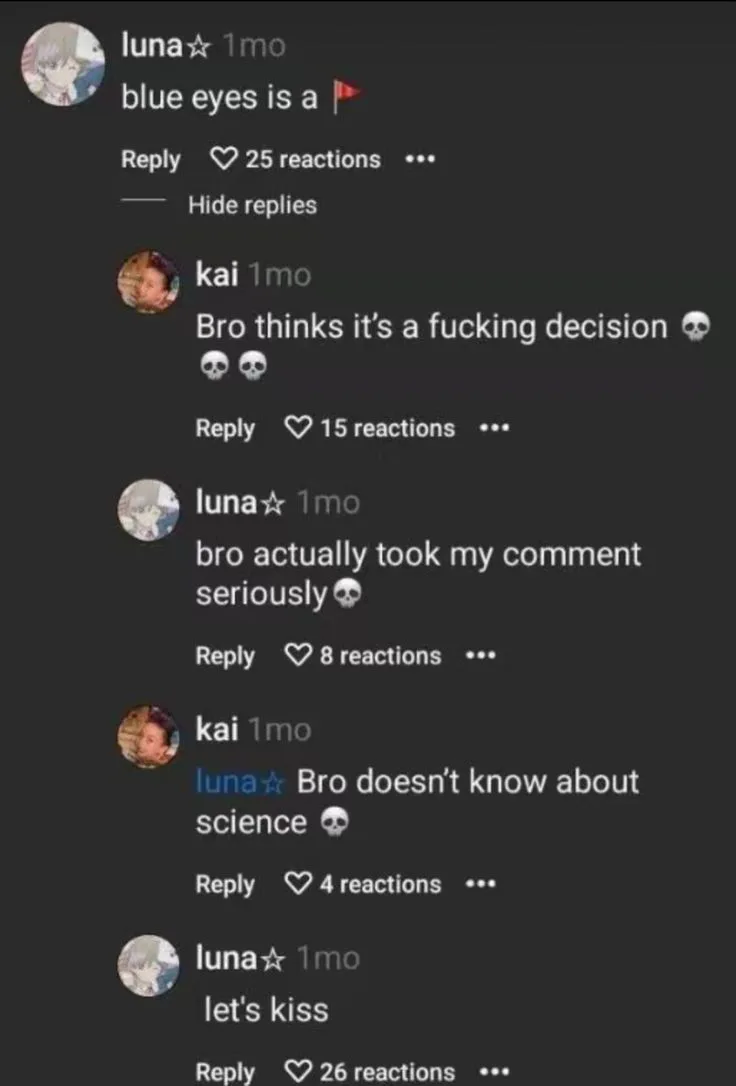Reply to 'bro actually took my comment seriously'
The image size is (736, 1086).
[225, 656]
